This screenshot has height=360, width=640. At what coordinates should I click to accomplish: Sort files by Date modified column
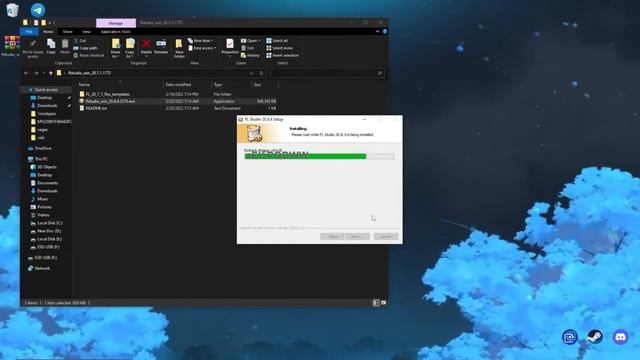[x=187, y=84]
